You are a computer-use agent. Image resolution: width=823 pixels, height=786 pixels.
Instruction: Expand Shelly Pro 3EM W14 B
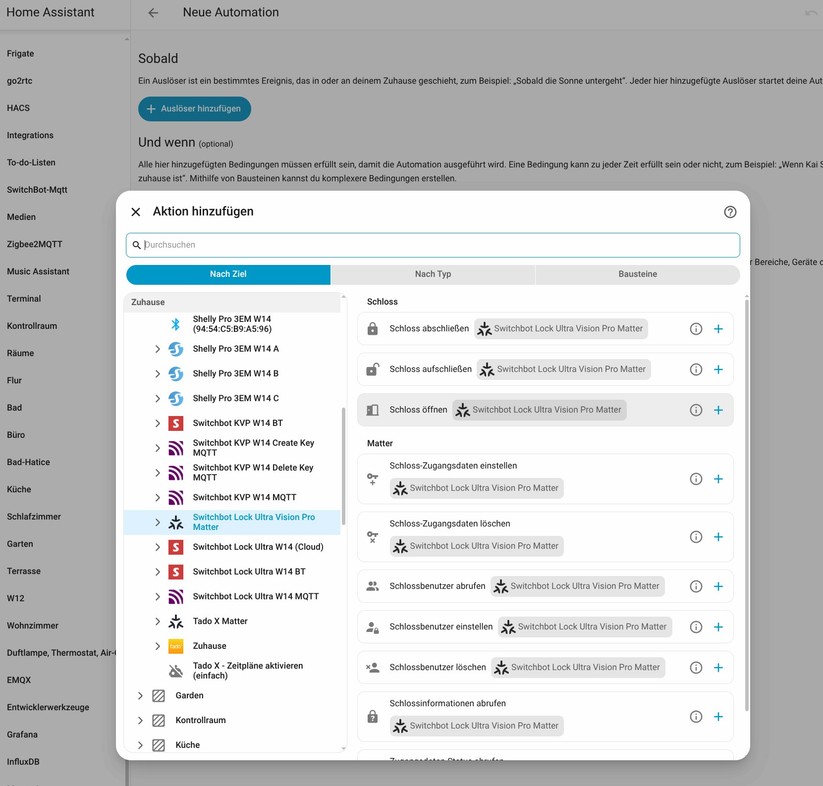pos(157,374)
